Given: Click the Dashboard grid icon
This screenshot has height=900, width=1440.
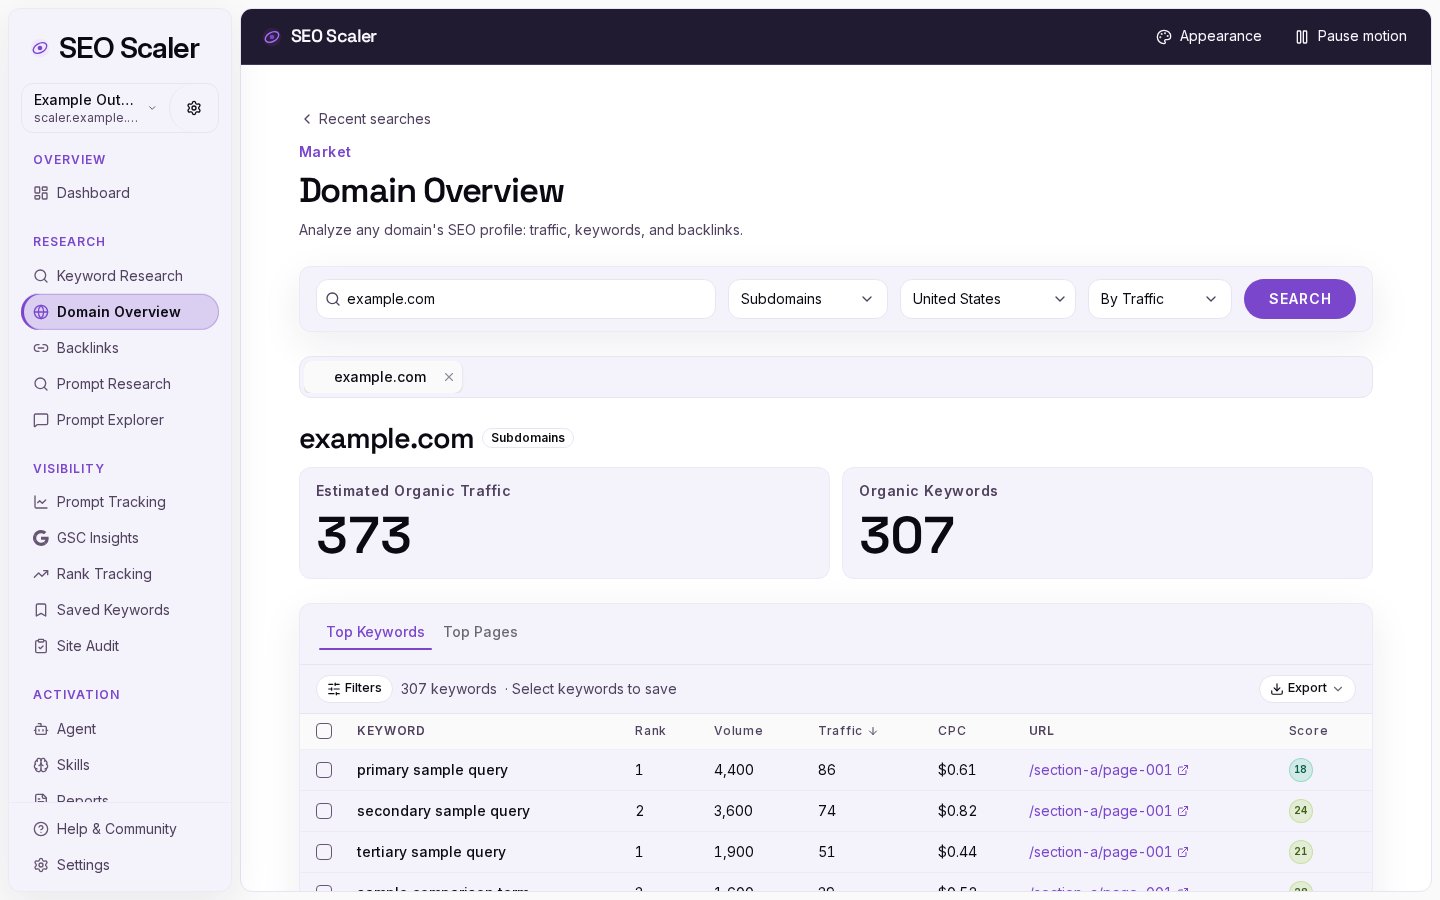Looking at the screenshot, I should pos(41,193).
